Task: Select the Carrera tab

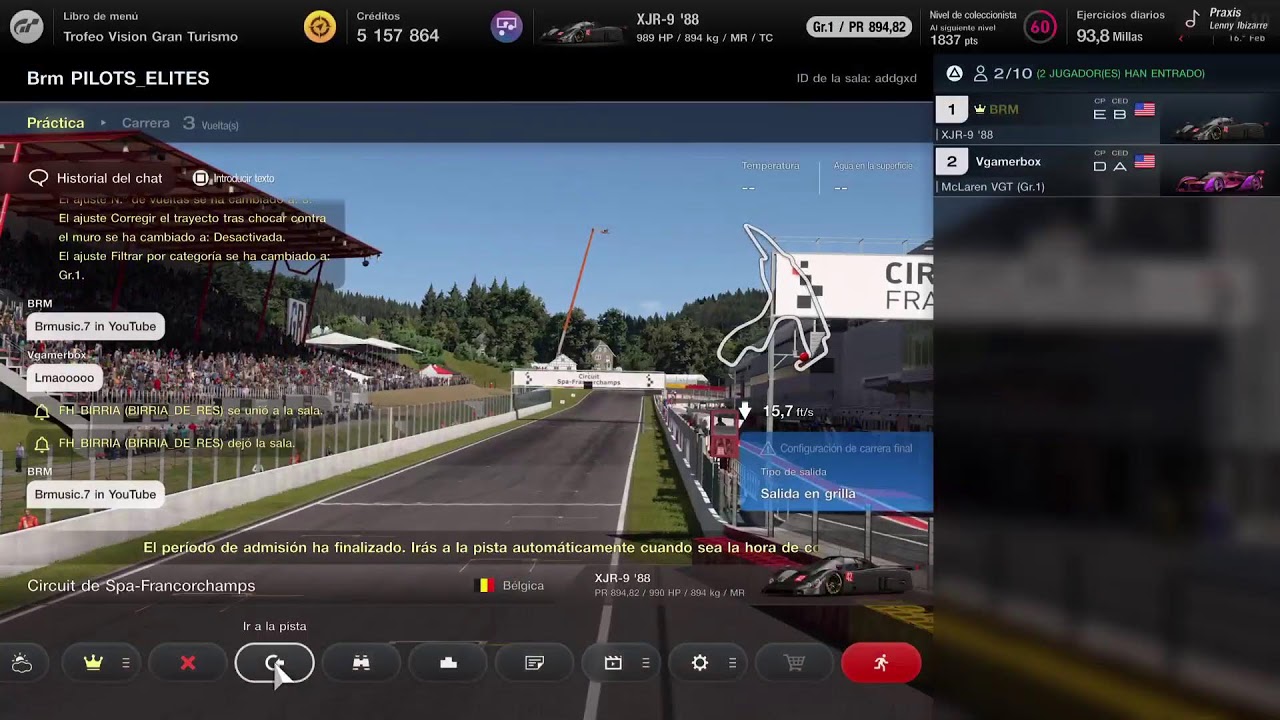Action: tap(146, 123)
